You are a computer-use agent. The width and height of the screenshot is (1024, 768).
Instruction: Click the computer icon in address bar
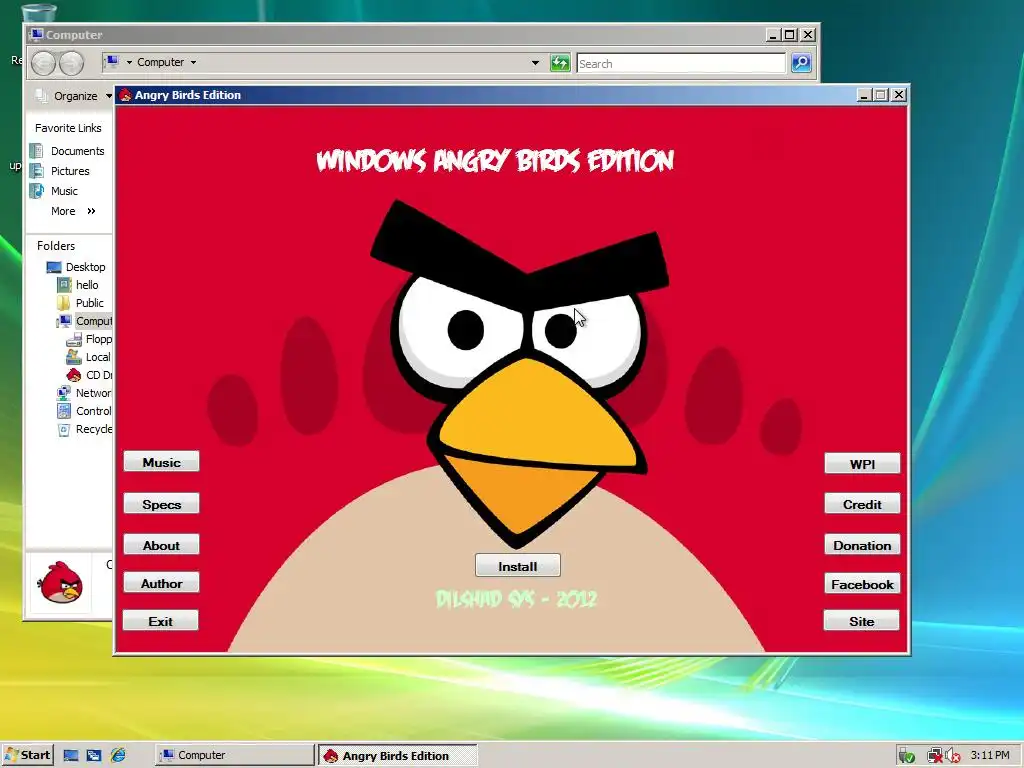tap(112, 62)
